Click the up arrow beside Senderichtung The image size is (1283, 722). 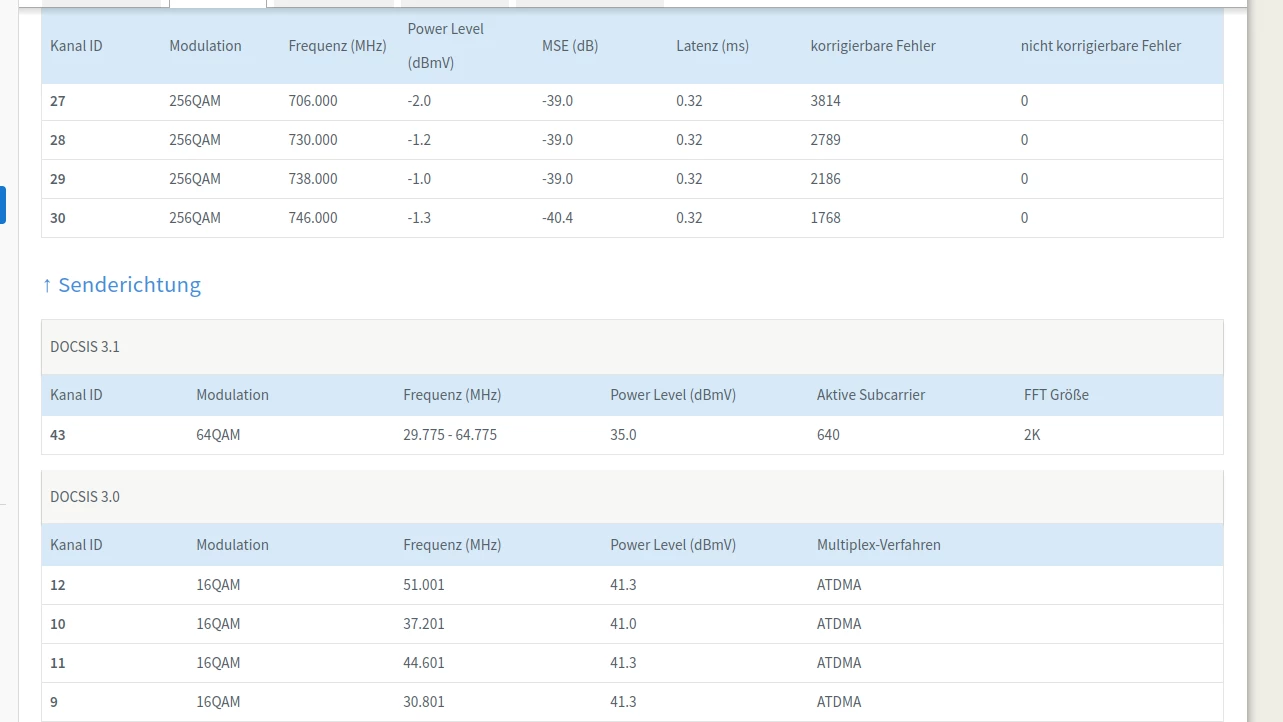click(47, 285)
